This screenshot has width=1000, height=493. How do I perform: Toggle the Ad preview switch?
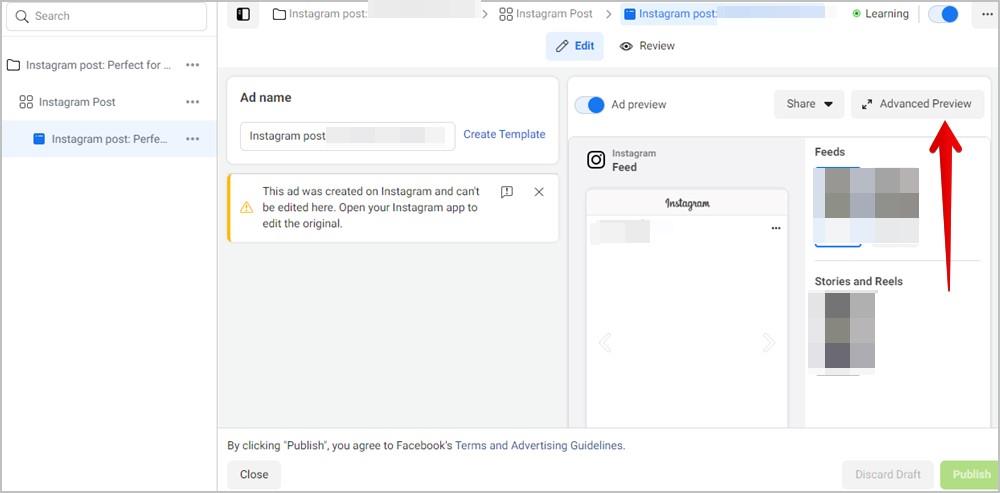pyautogui.click(x=589, y=105)
